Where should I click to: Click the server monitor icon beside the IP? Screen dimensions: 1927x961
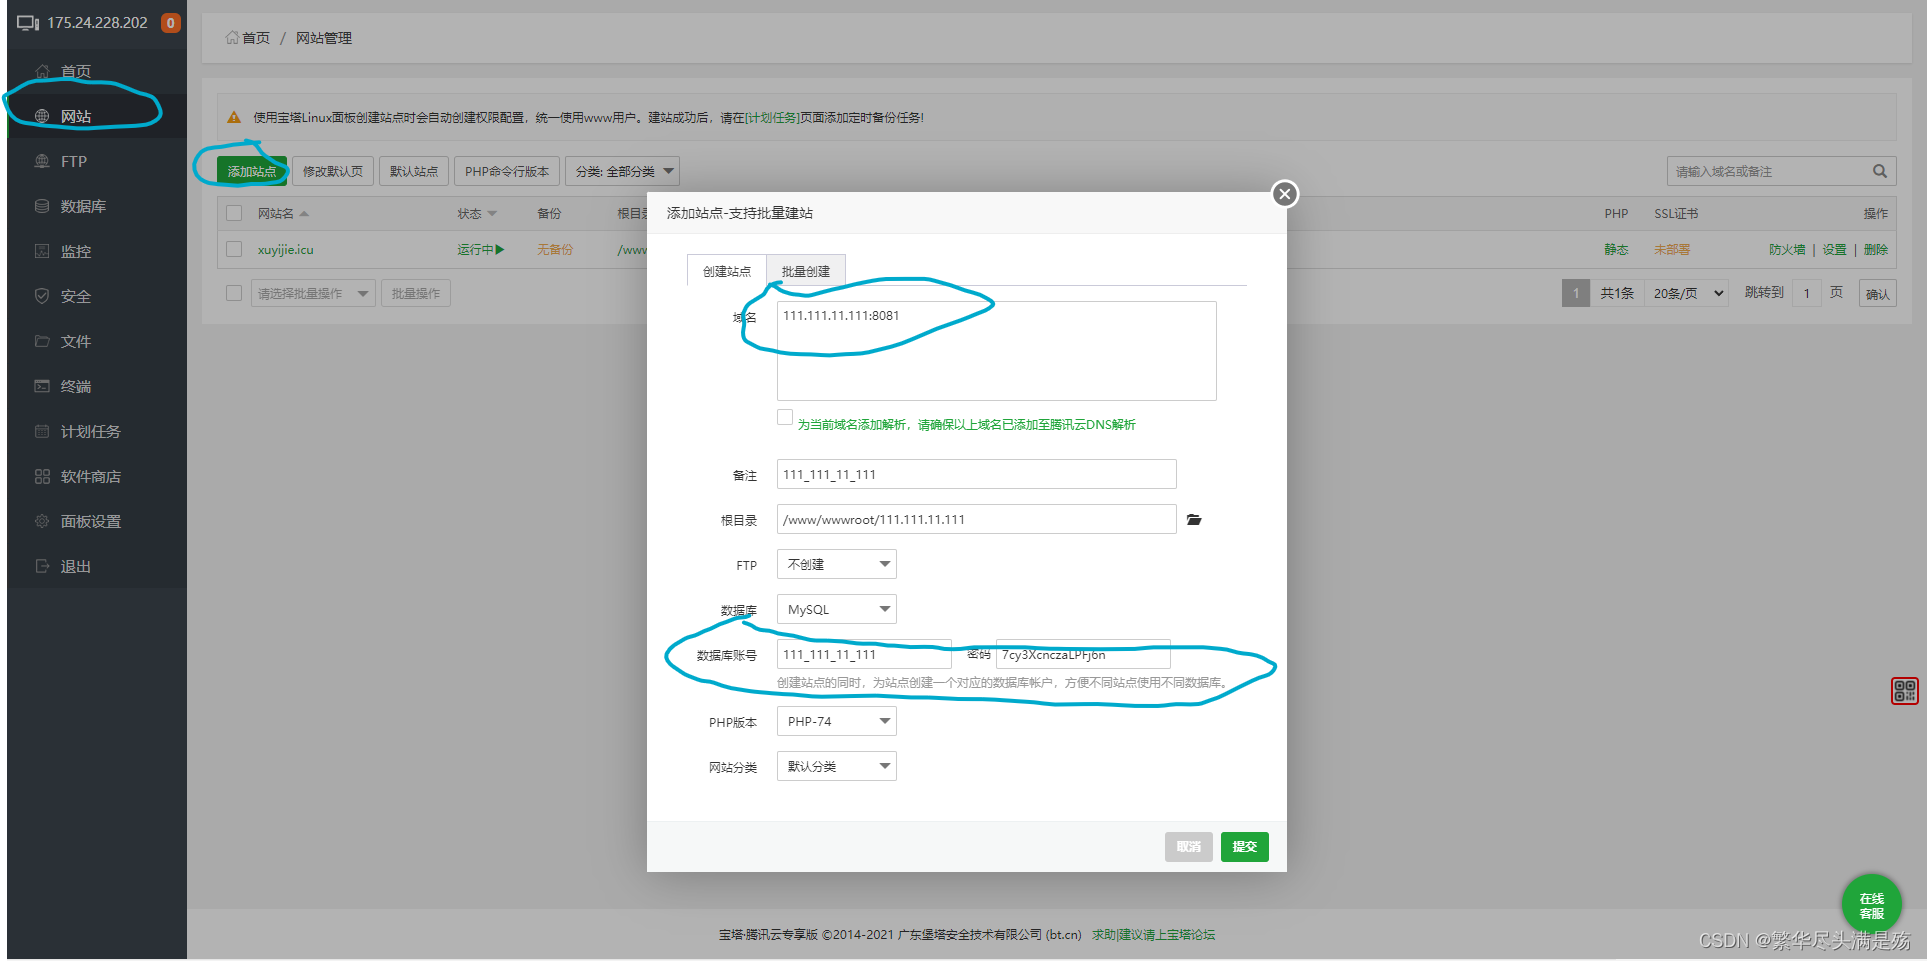click(28, 23)
